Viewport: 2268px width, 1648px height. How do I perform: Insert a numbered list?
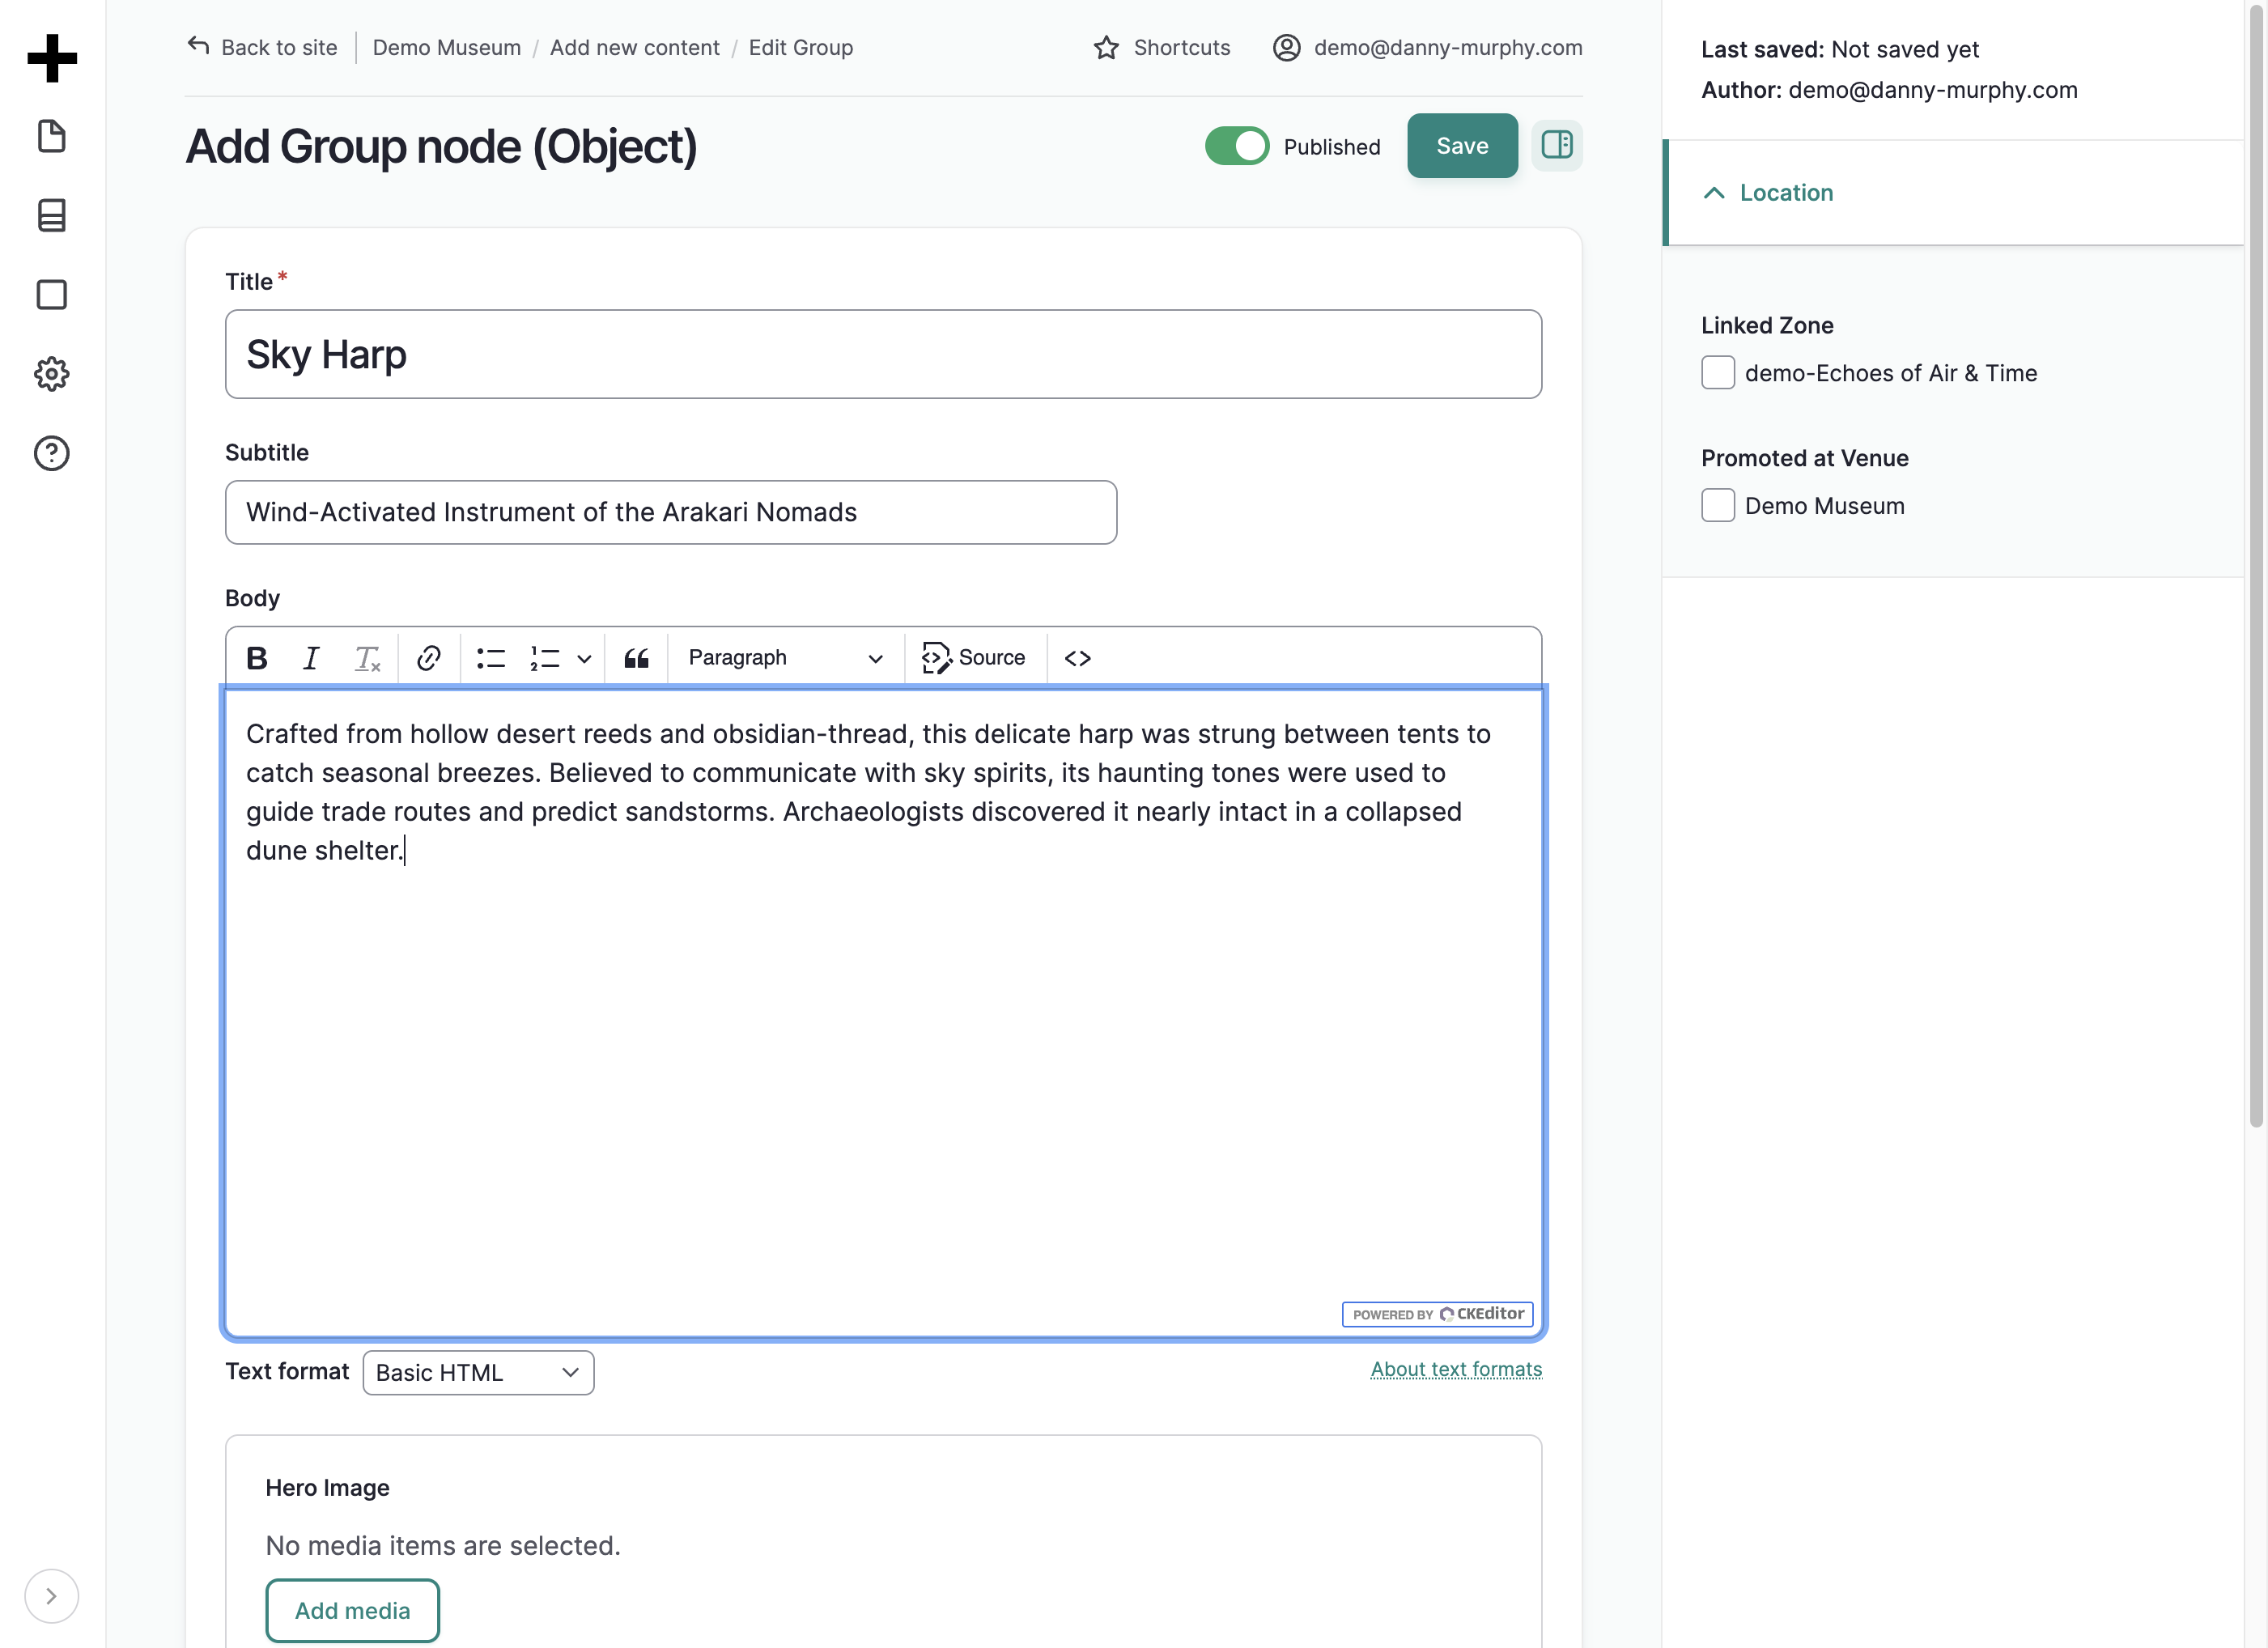pos(545,658)
